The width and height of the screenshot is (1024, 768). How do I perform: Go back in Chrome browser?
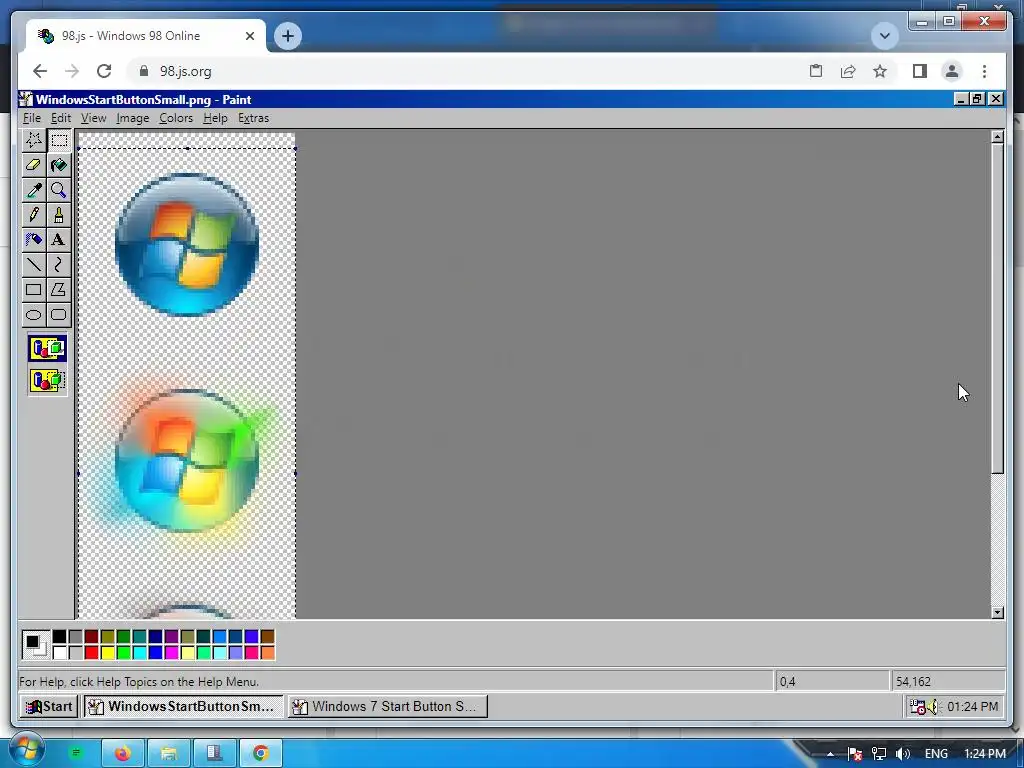tap(40, 71)
